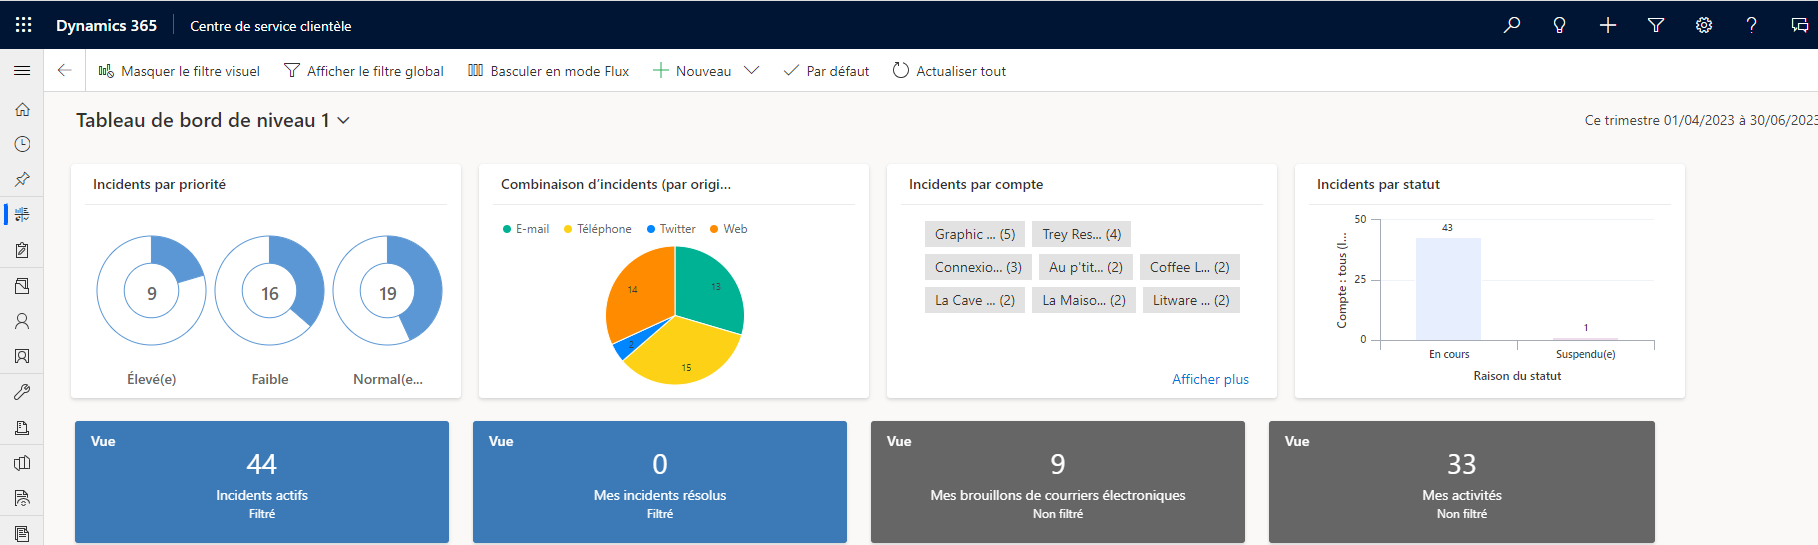1818x545 pixels.
Task: Open the incidents wrench icon
Action: point(22,392)
